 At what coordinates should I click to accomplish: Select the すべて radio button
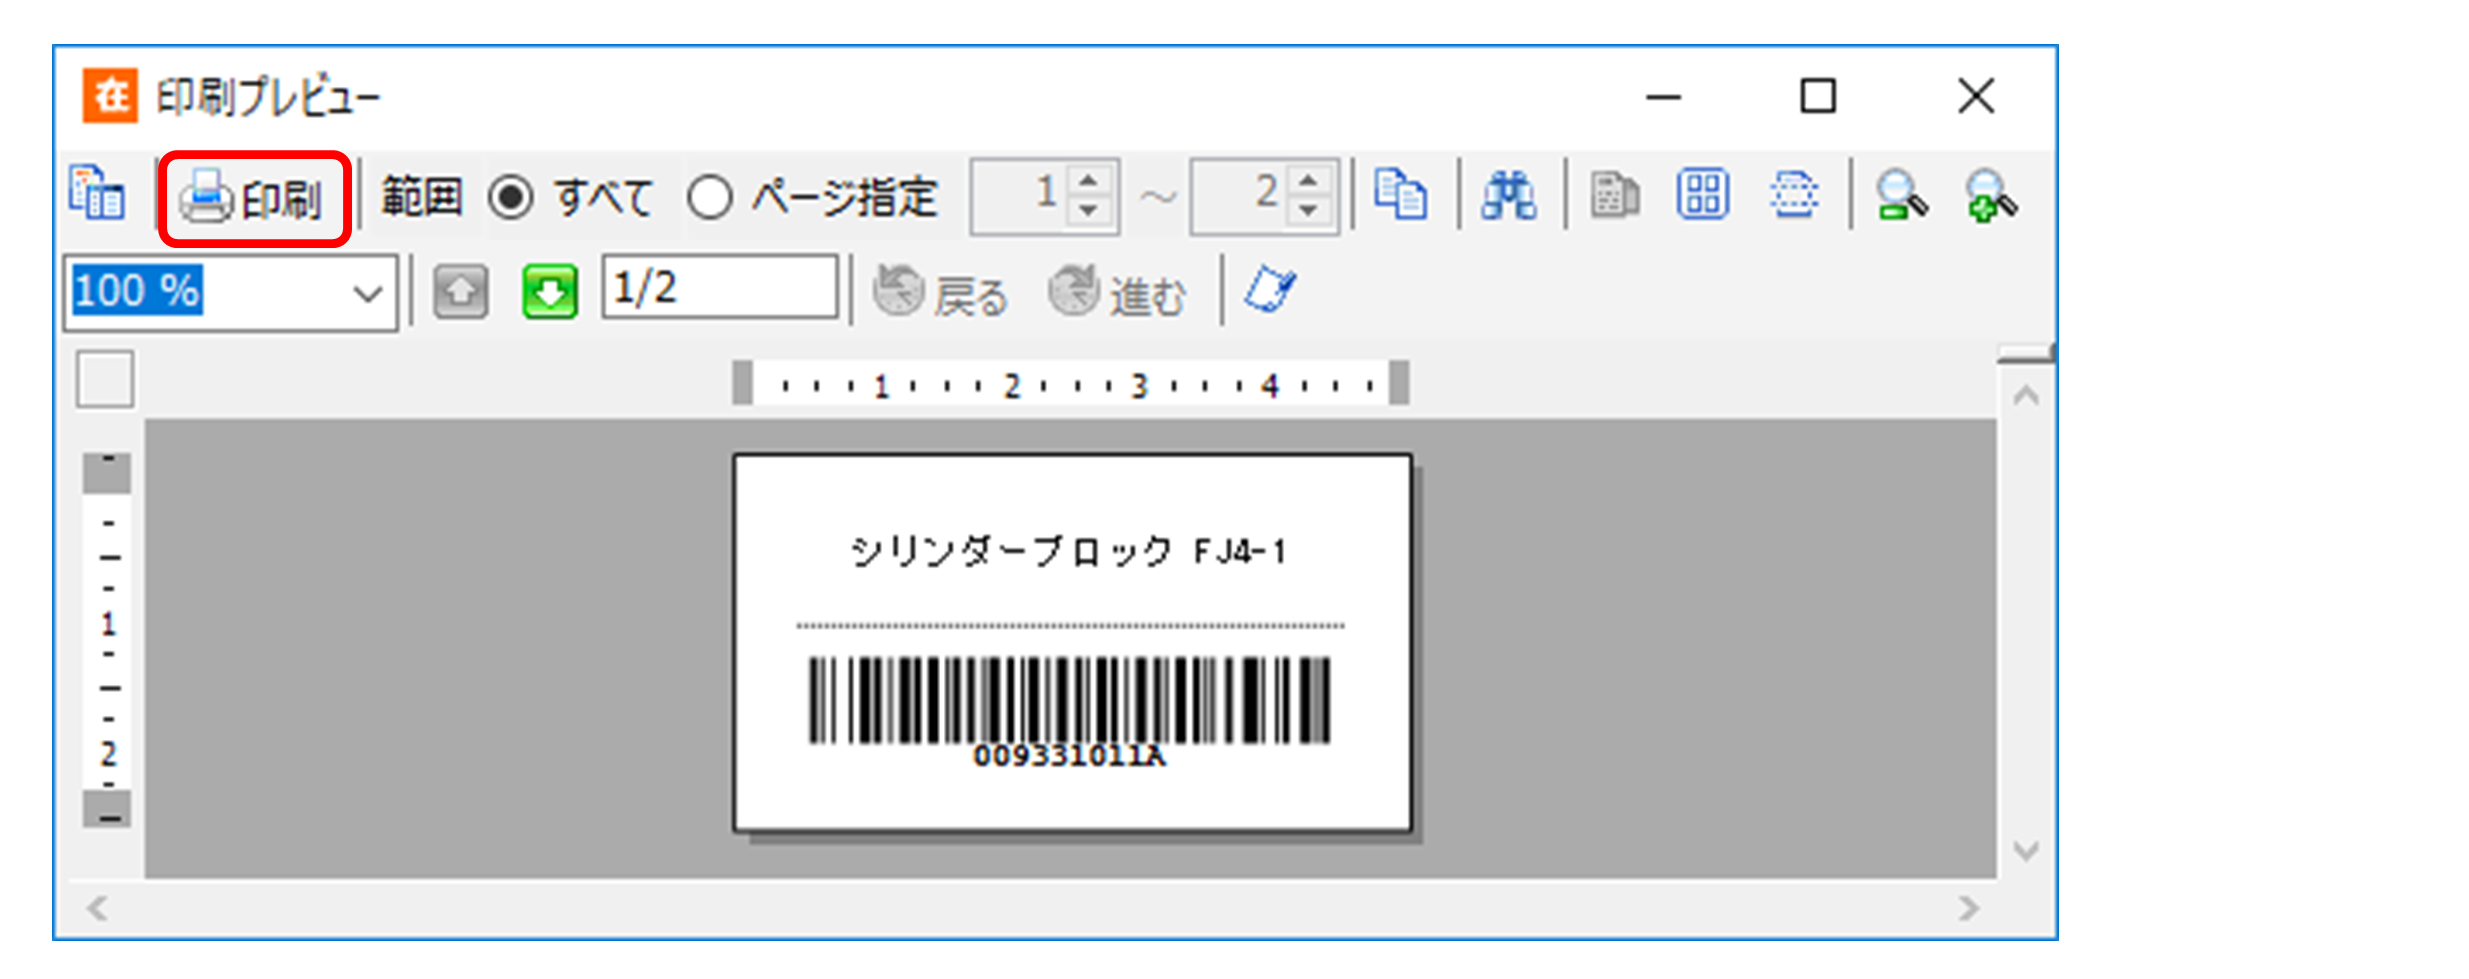pos(512,197)
